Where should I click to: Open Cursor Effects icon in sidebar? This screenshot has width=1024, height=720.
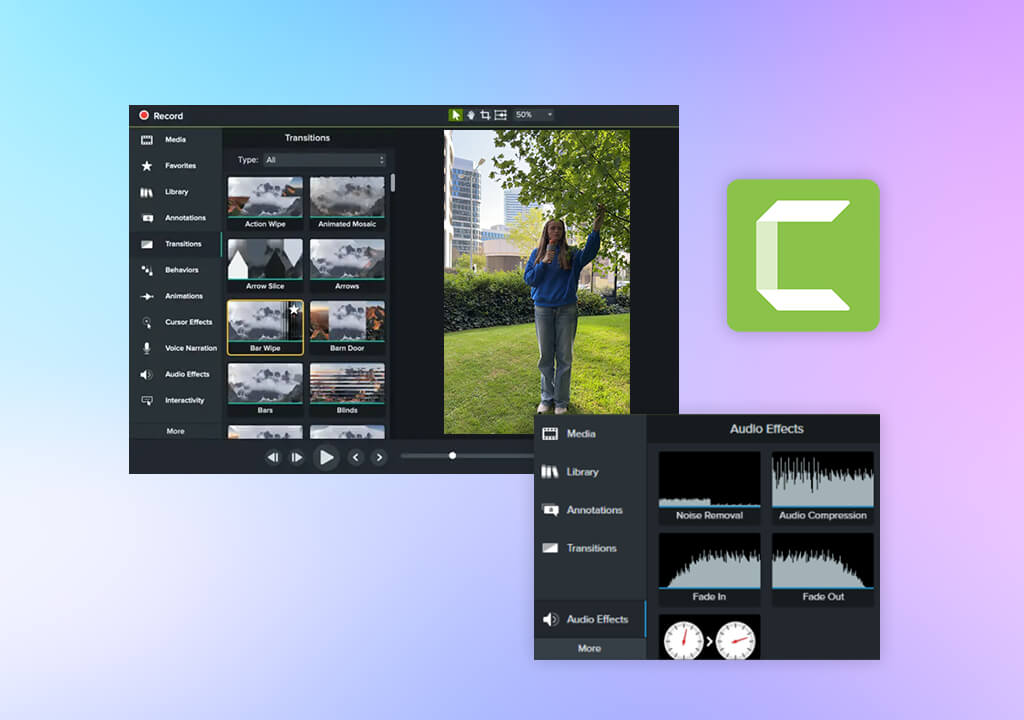147,323
